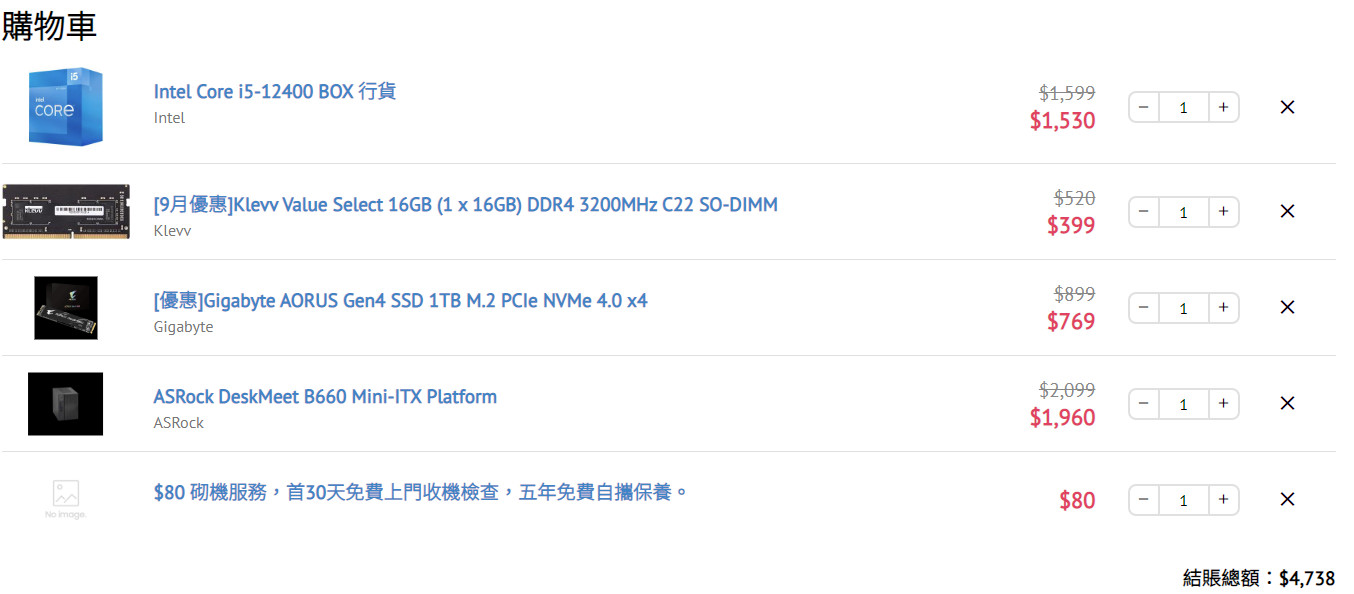Increase Intel Core i5-12400 quantity

point(1223,107)
